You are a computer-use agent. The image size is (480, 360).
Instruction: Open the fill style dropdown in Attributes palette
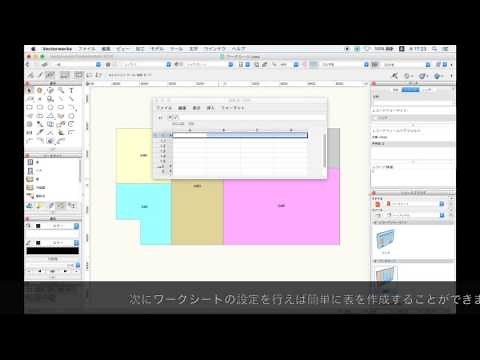point(76,226)
